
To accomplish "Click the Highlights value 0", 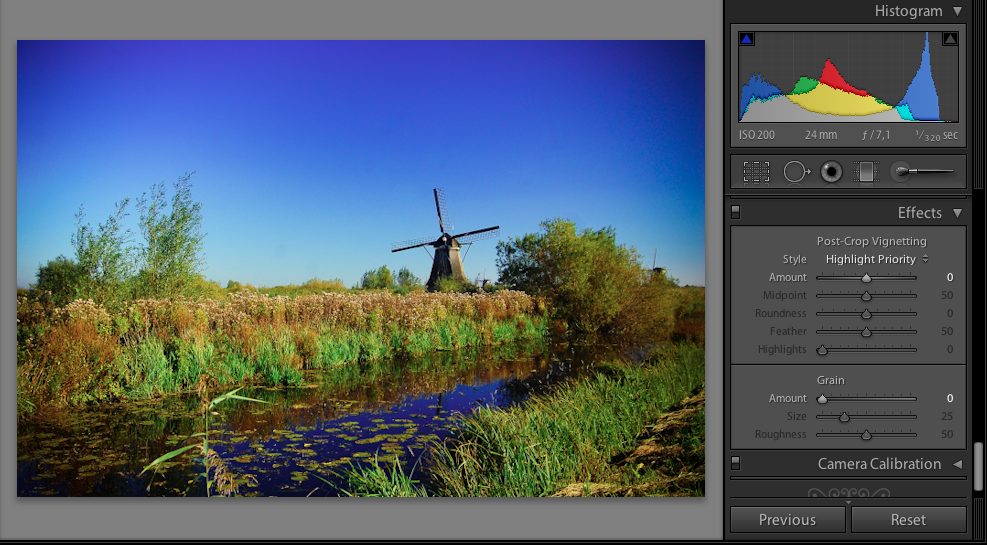I will tap(950, 349).
